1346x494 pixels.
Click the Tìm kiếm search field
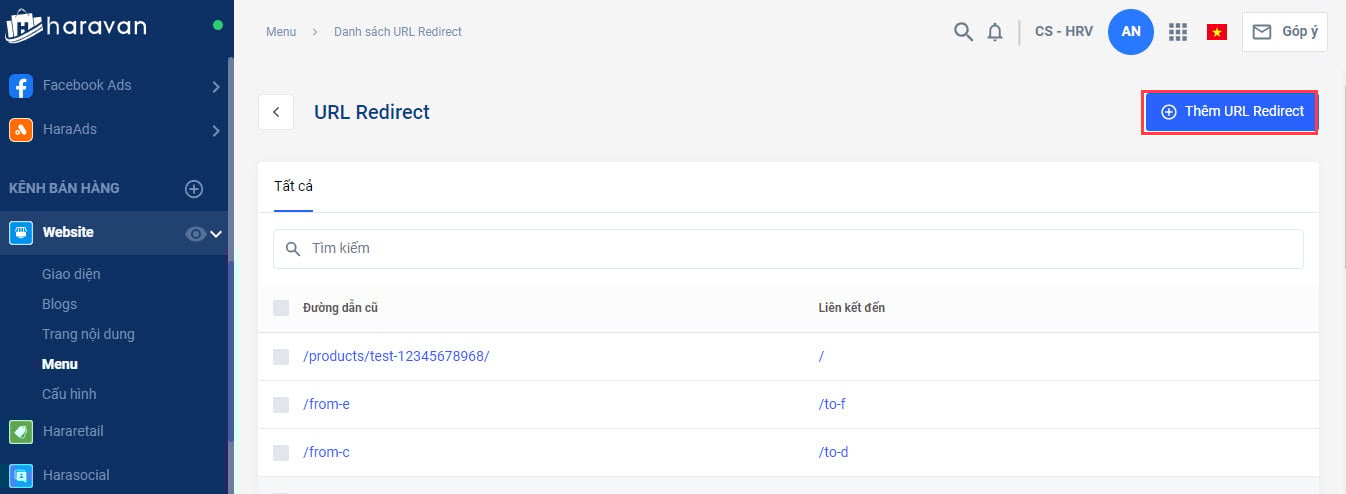click(788, 249)
